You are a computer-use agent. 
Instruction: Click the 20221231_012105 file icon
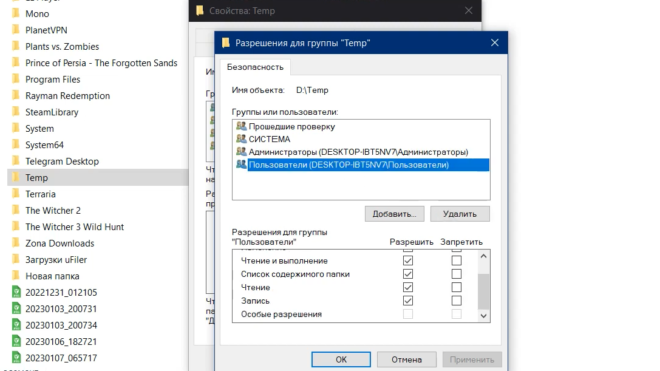point(16,292)
